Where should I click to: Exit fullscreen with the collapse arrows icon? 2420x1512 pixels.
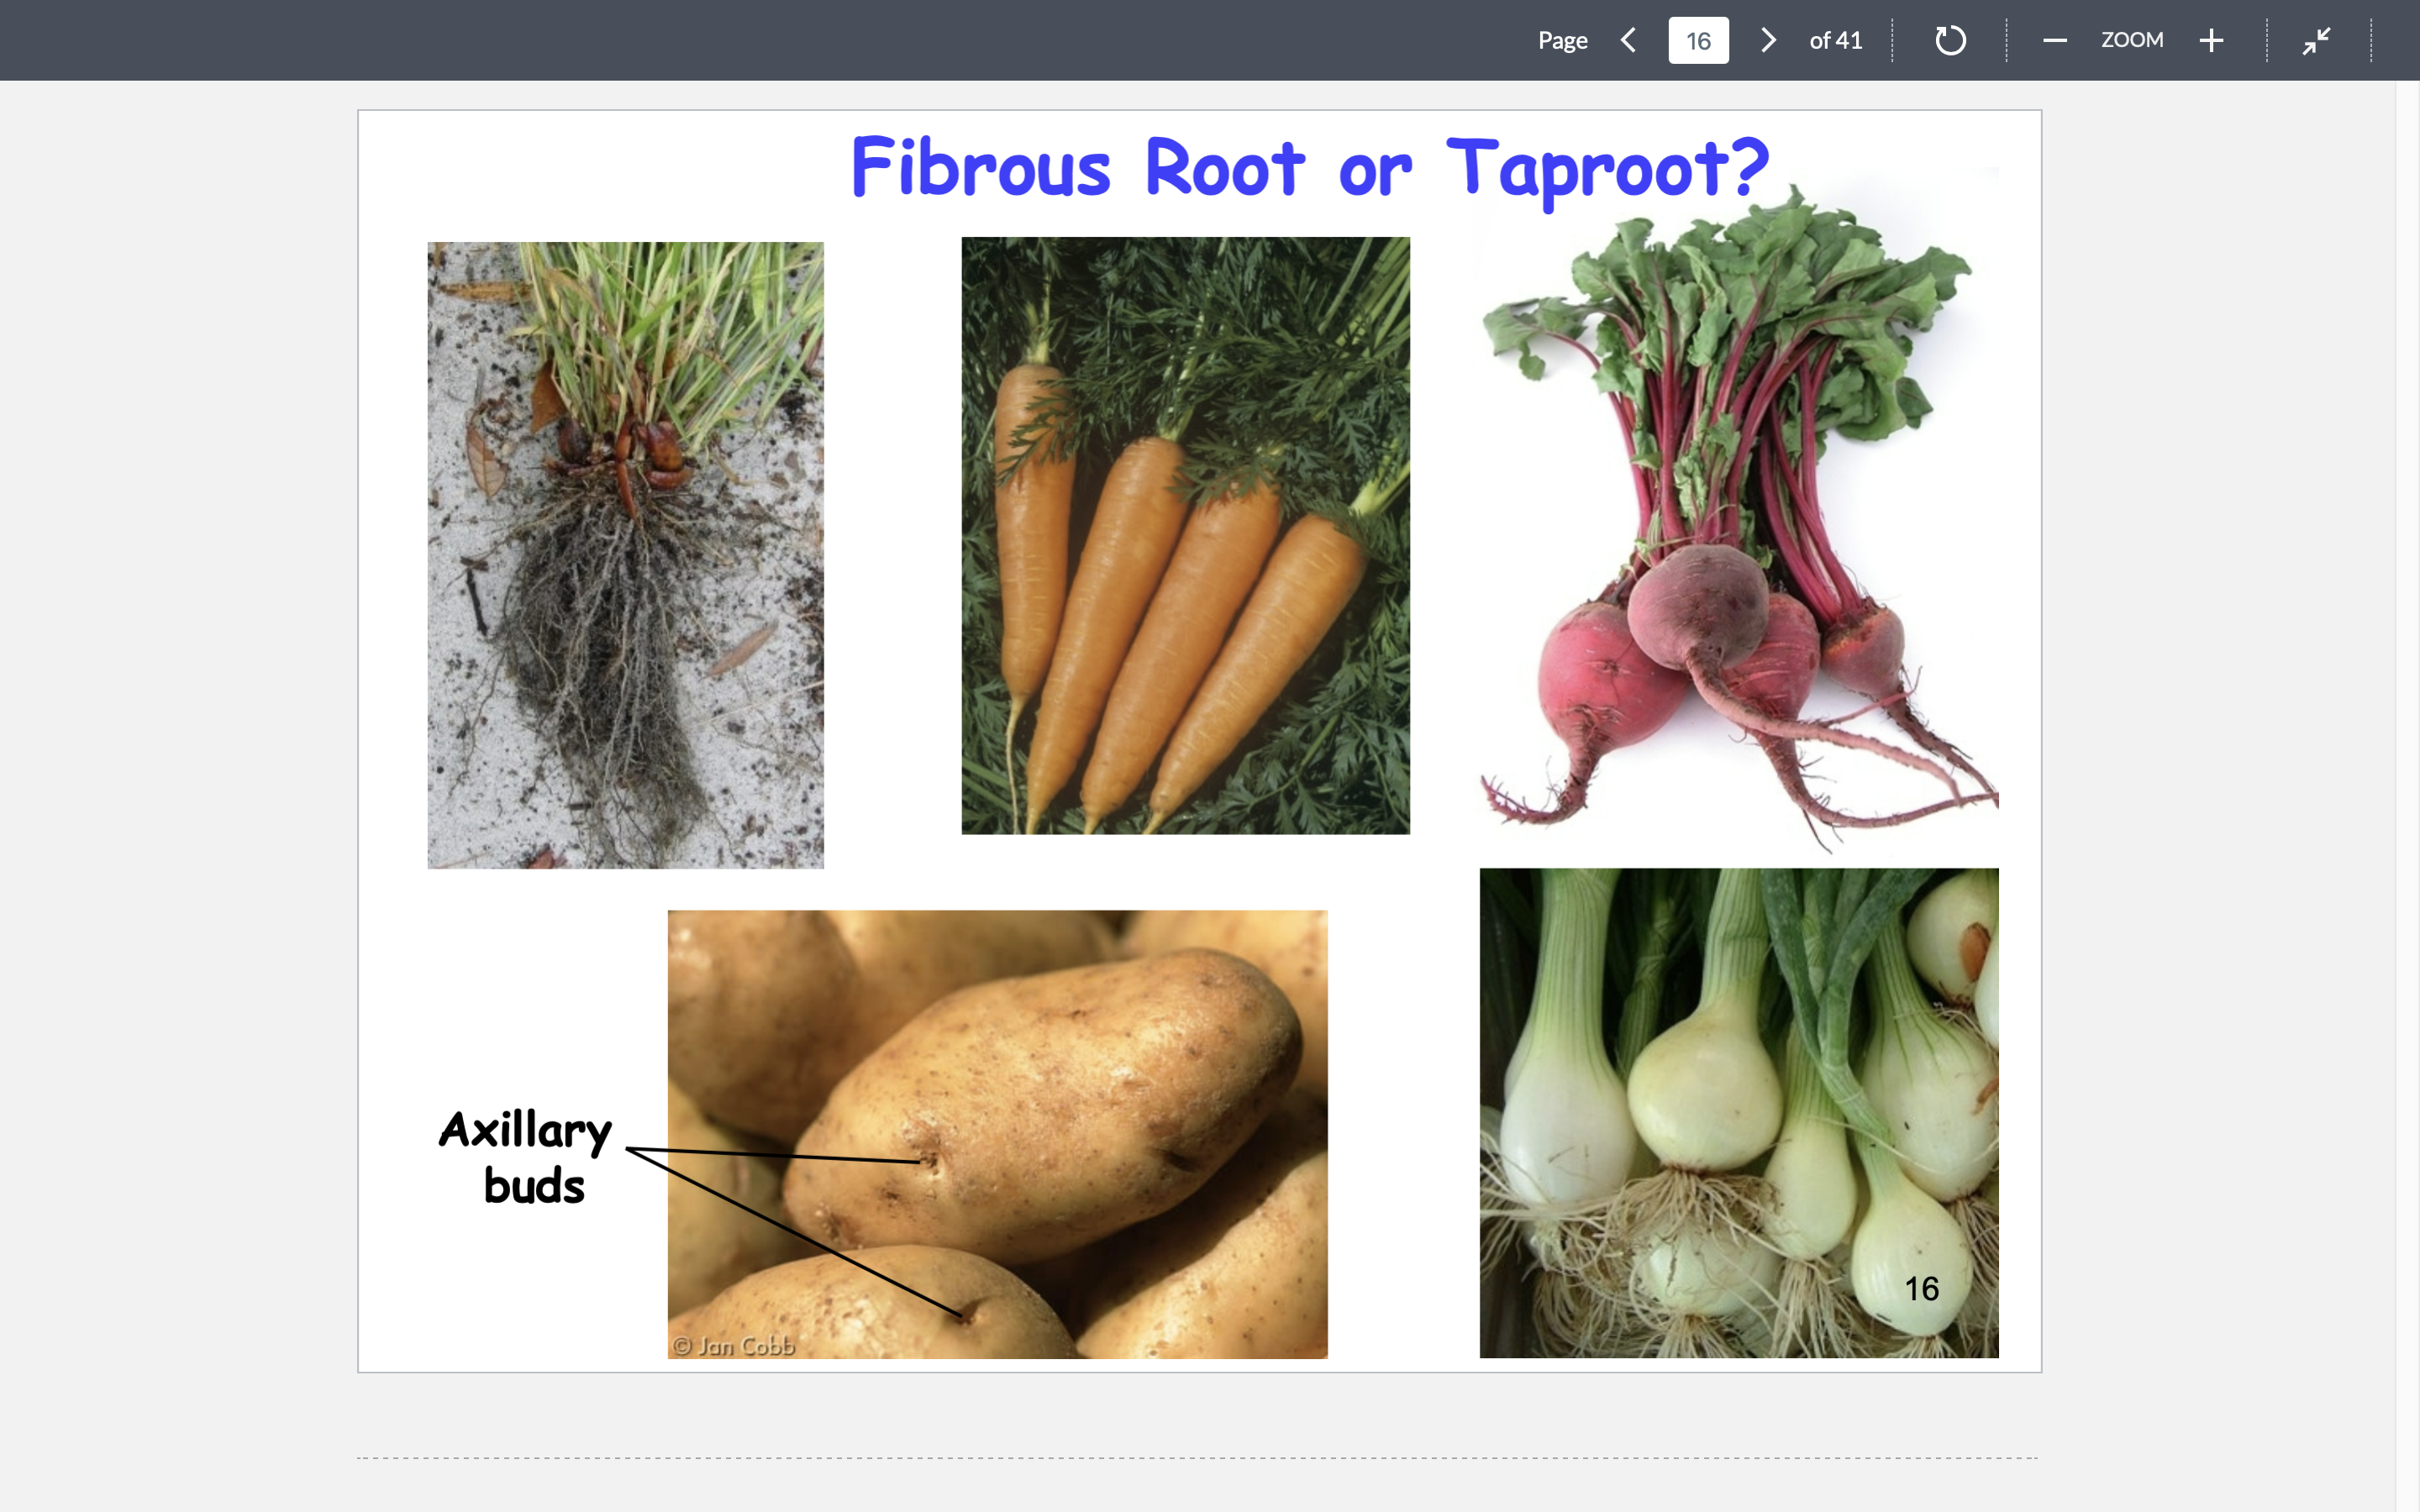[x=2316, y=40]
